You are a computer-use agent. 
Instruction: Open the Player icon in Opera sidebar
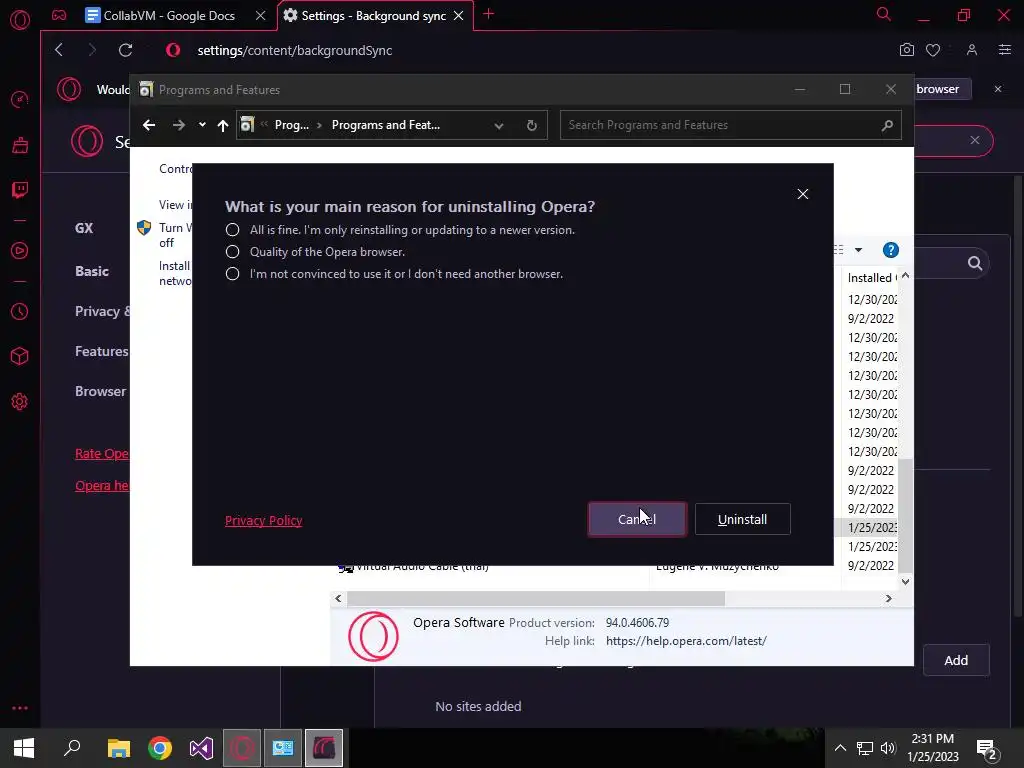(20, 251)
